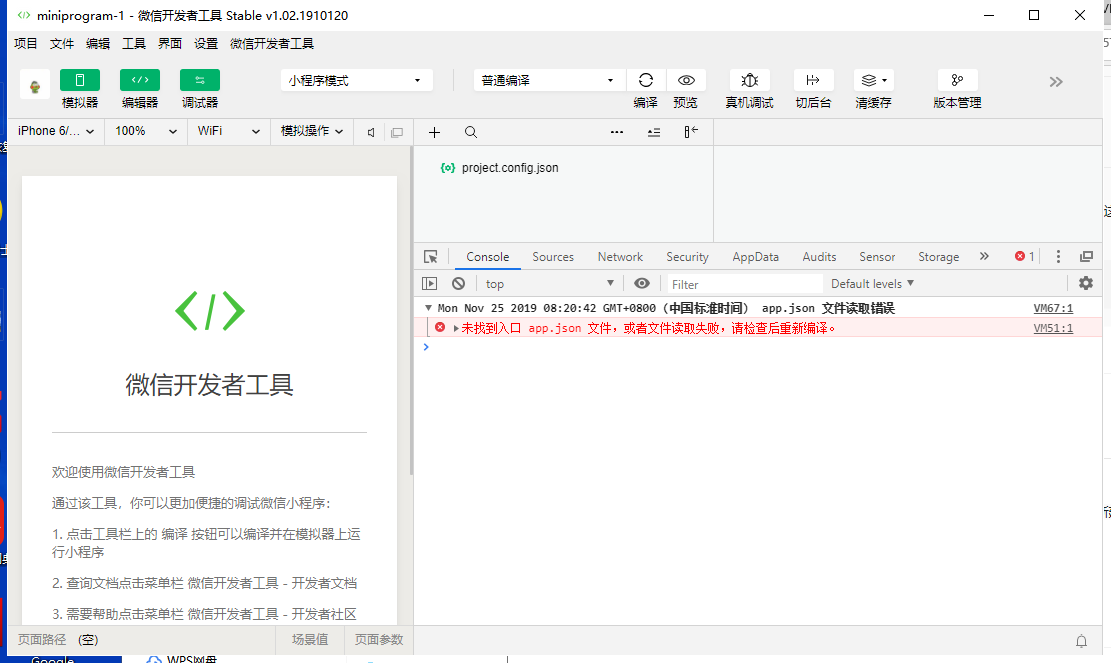This screenshot has width=1111, height=663.
Task: Open console settings gear
Action: (1085, 283)
